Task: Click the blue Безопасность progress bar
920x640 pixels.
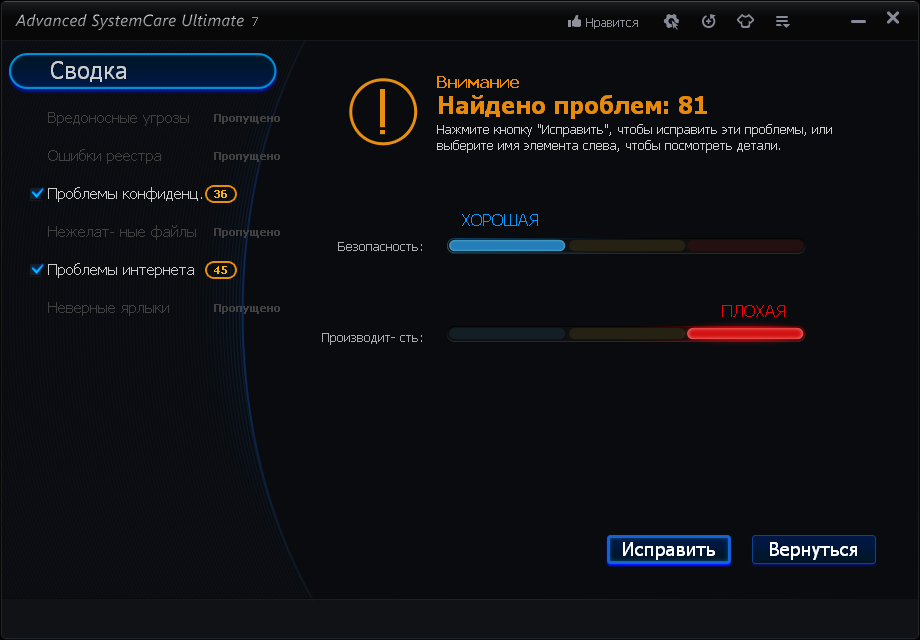Action: [506, 245]
